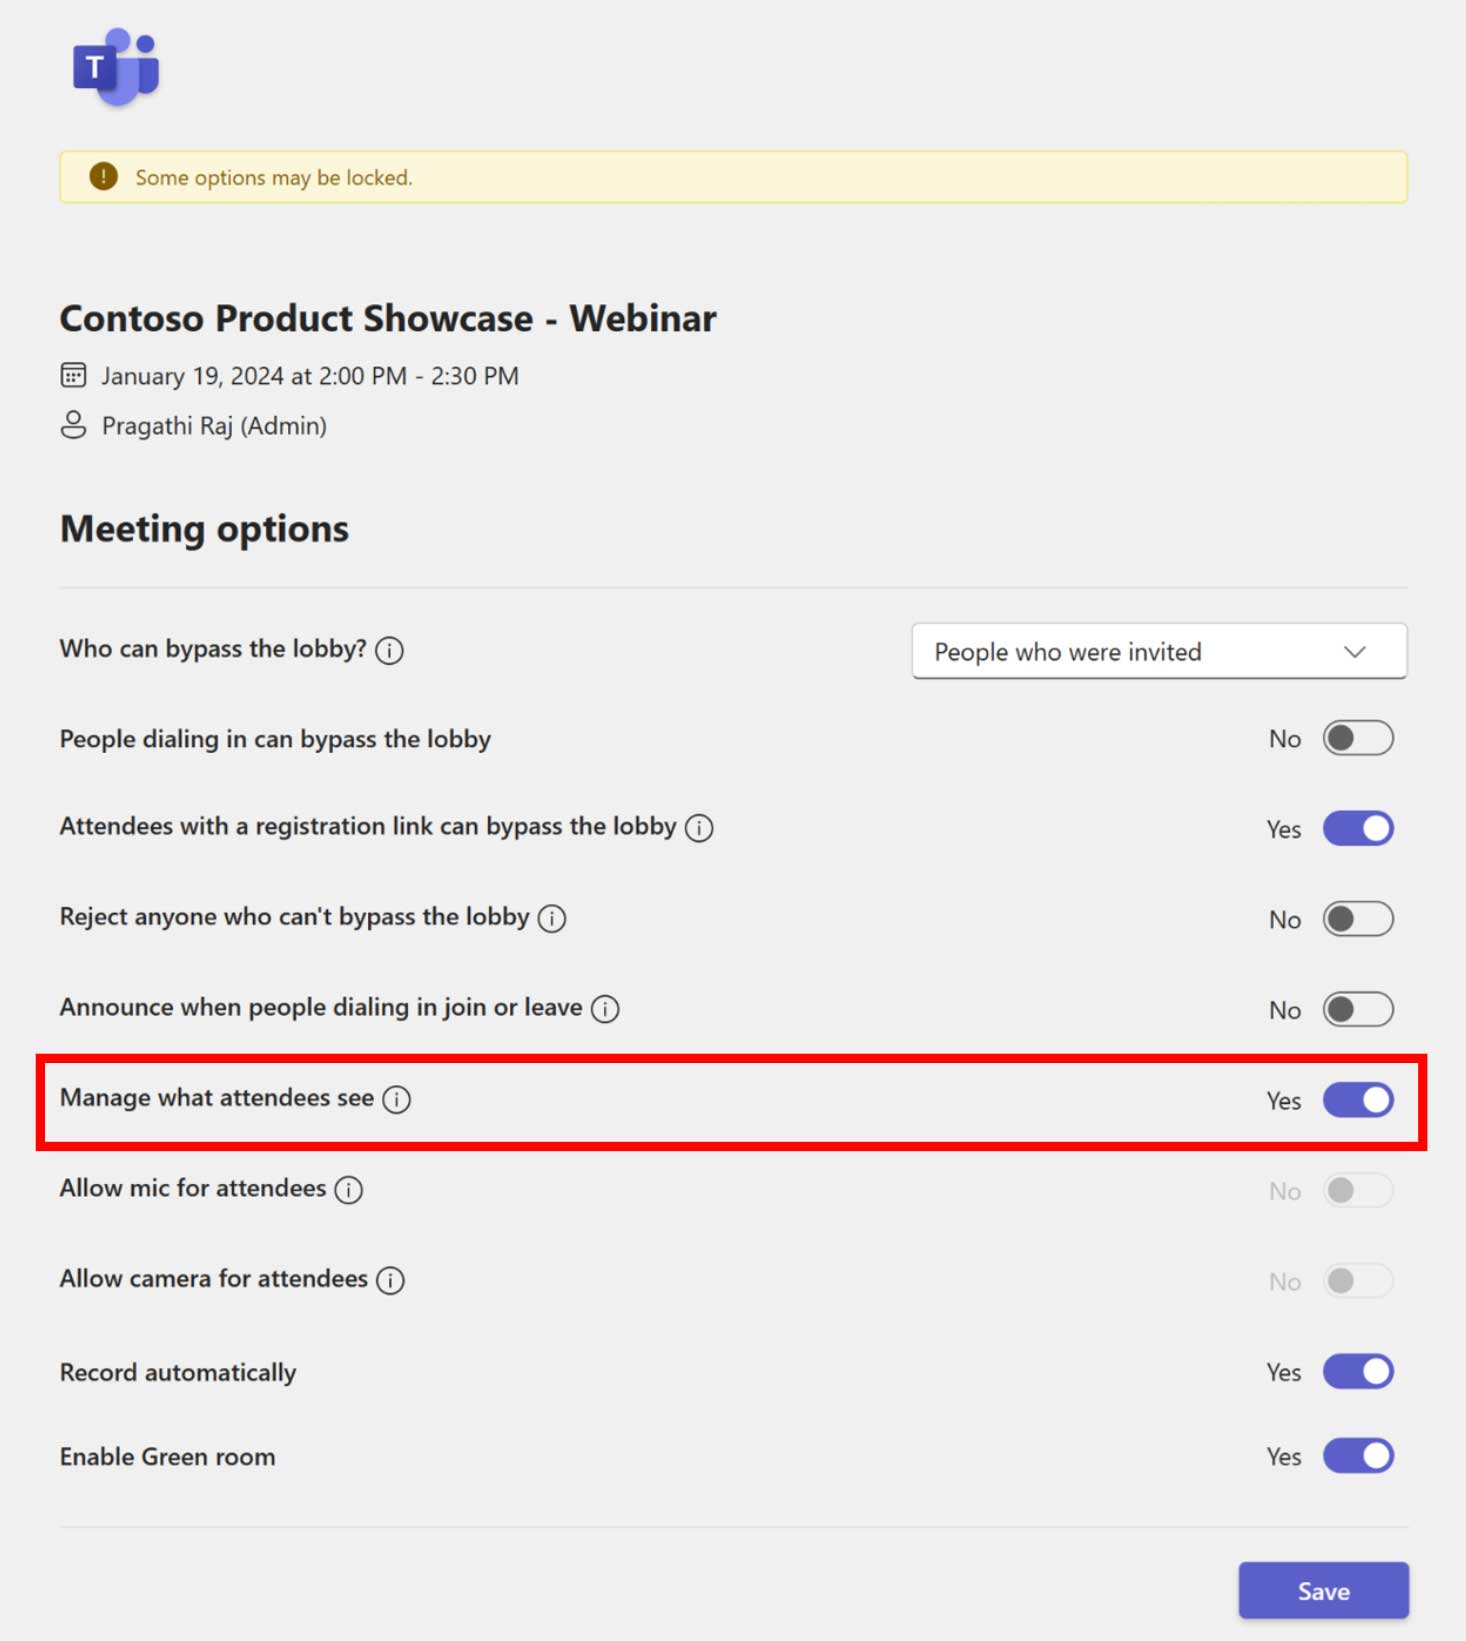The width and height of the screenshot is (1466, 1641).
Task: Click the People dialing in can bypass label
Action: pyautogui.click(x=275, y=739)
